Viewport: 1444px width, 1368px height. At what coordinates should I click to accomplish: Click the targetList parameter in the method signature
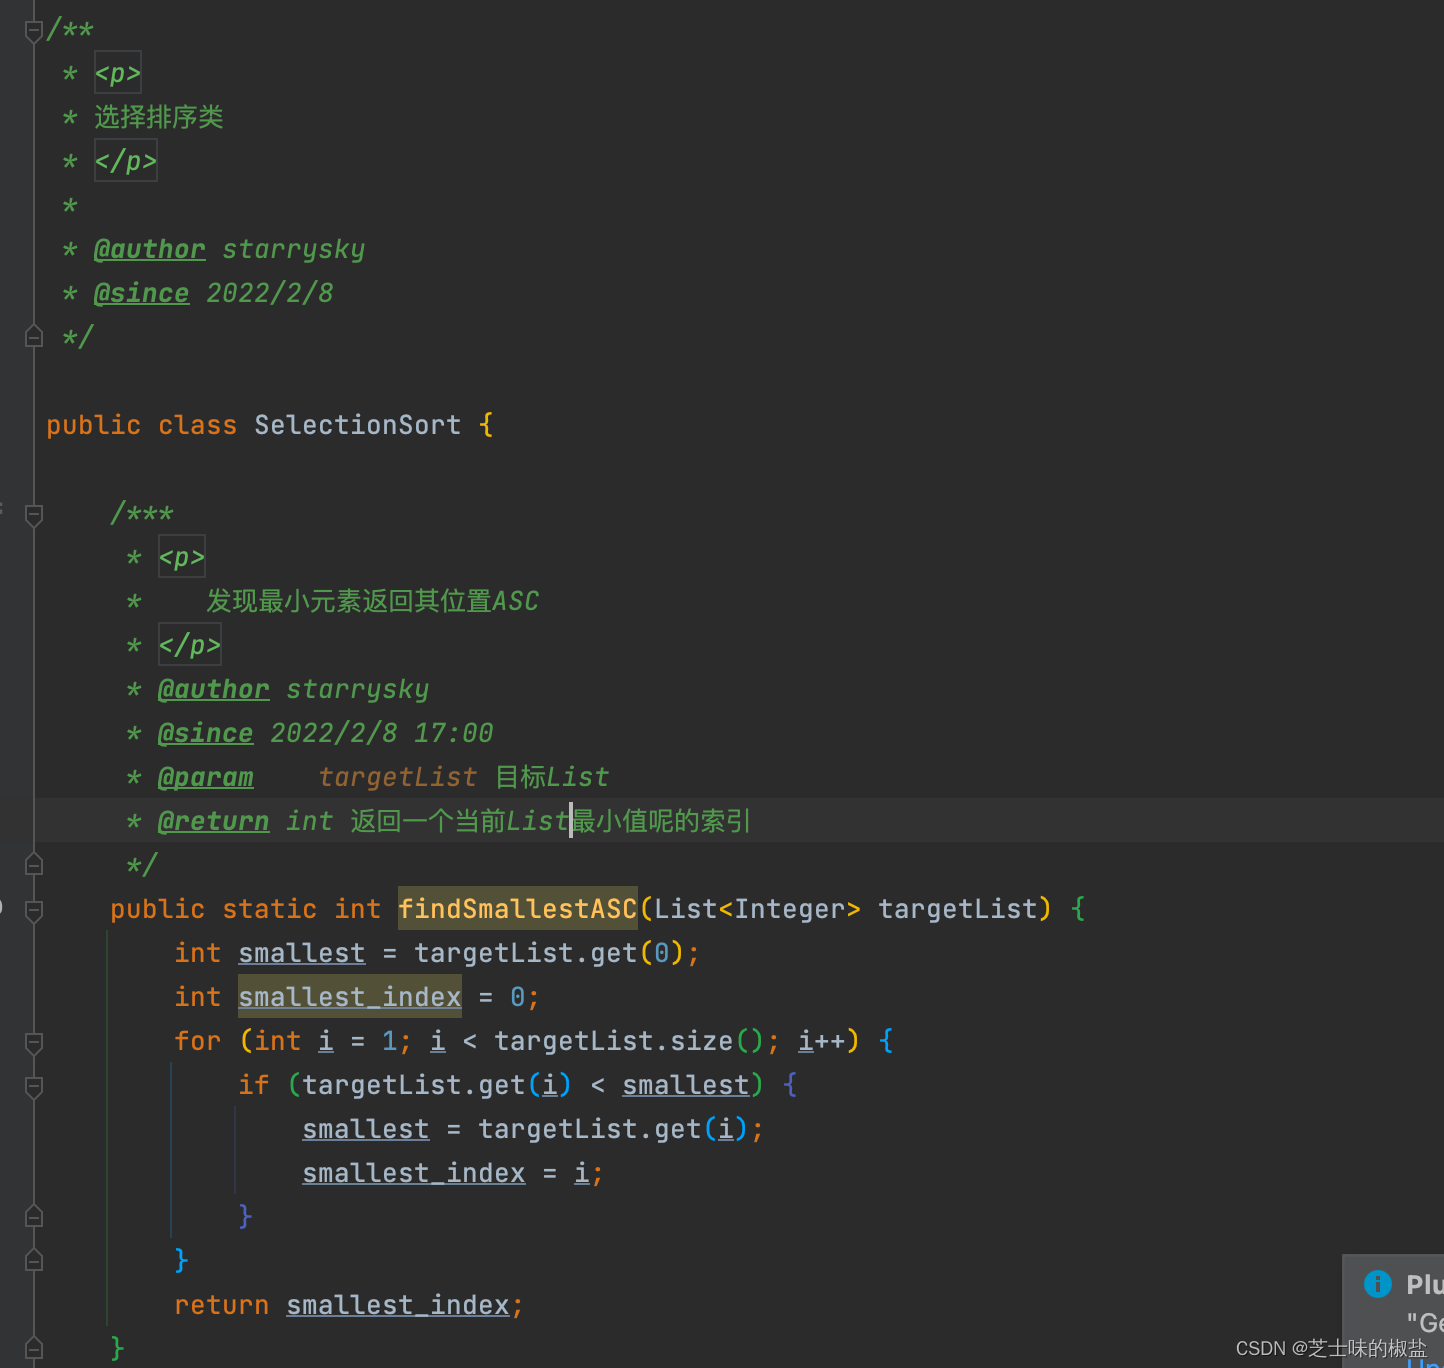[958, 909]
